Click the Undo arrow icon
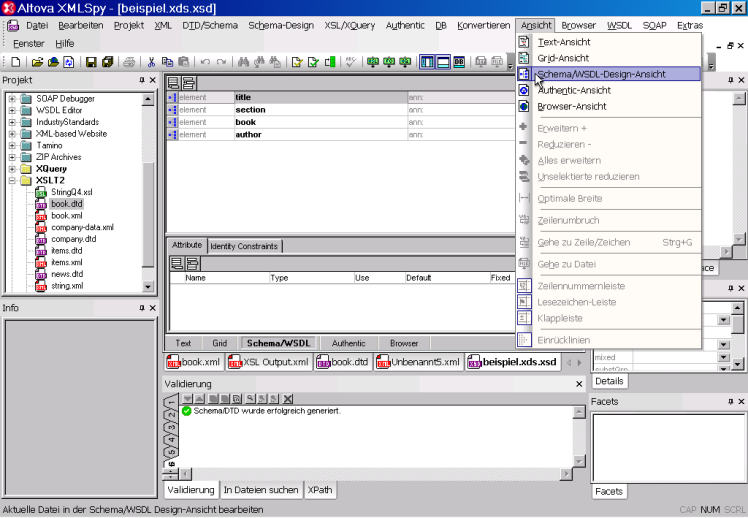 point(205,62)
